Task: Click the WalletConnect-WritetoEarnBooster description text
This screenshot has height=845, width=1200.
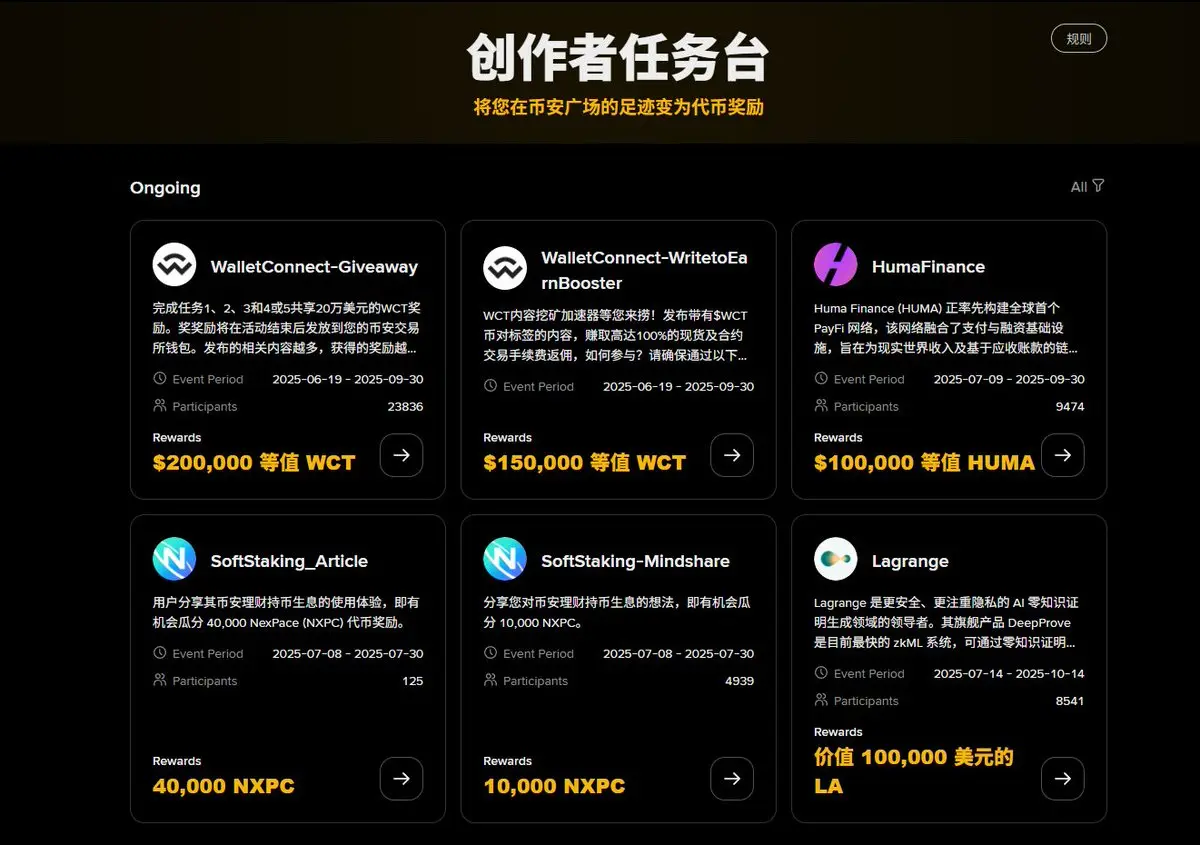Action: pyautogui.click(x=616, y=335)
